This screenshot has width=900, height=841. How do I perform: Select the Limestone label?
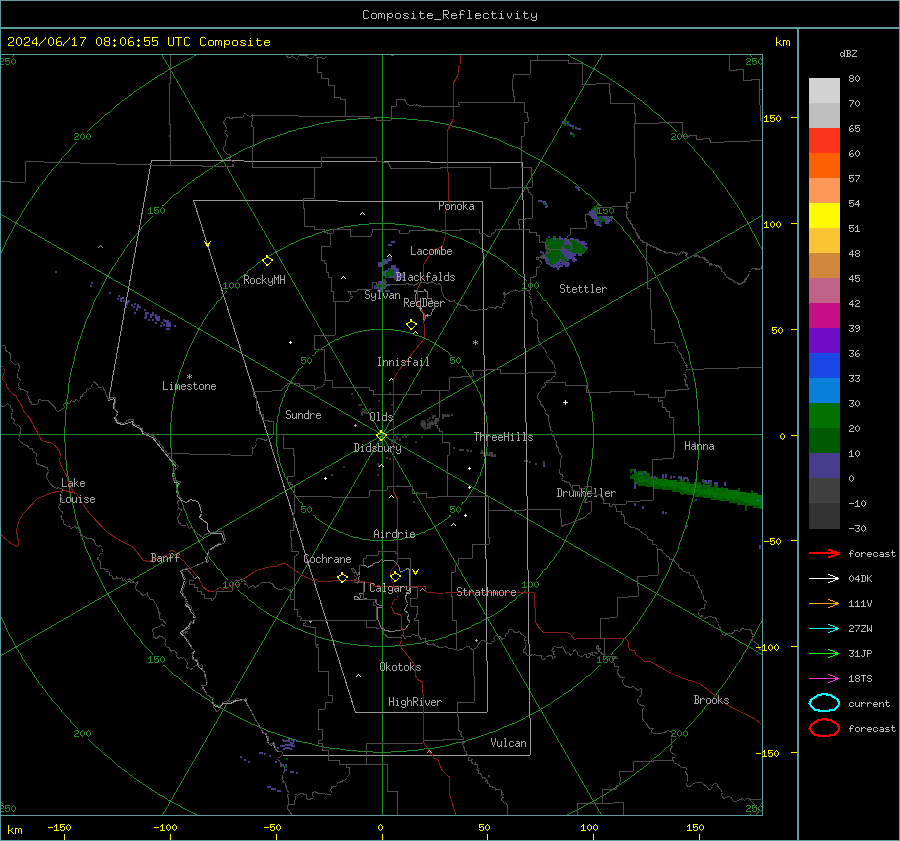(x=189, y=386)
